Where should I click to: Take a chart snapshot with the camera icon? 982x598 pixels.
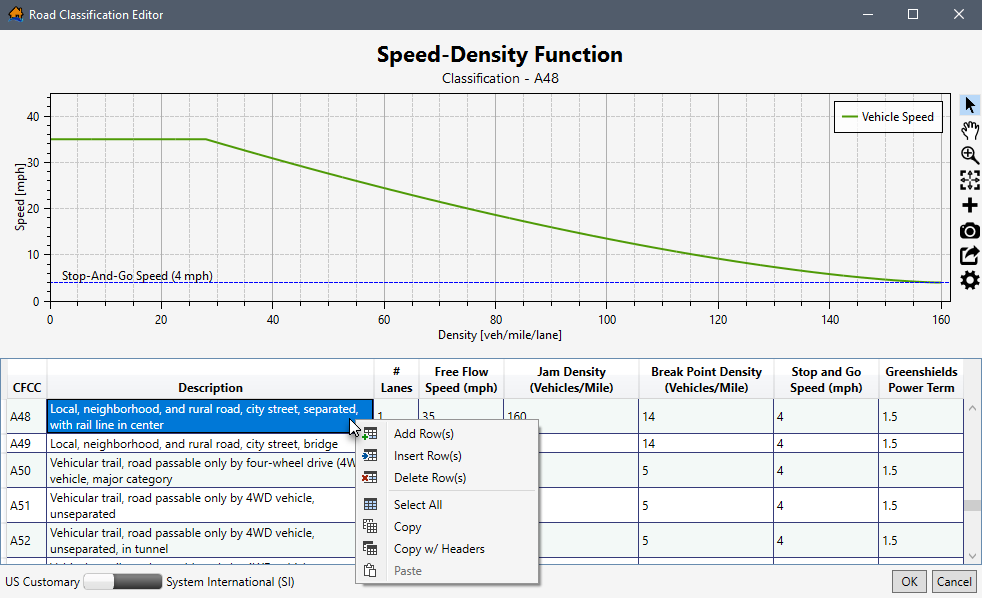(968, 230)
